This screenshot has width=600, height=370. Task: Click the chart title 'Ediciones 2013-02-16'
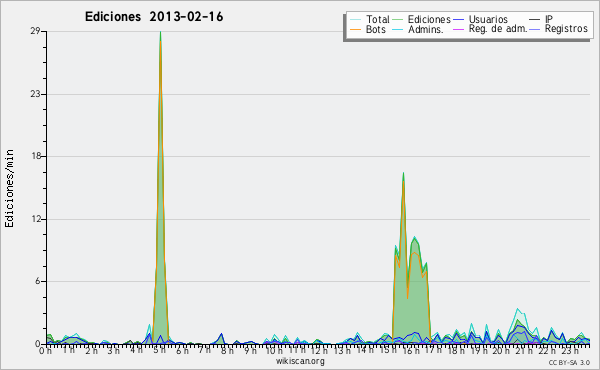154,17
